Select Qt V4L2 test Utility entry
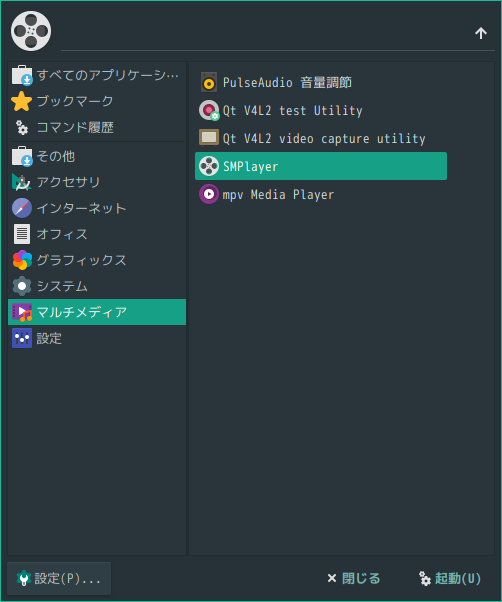 [321, 111]
